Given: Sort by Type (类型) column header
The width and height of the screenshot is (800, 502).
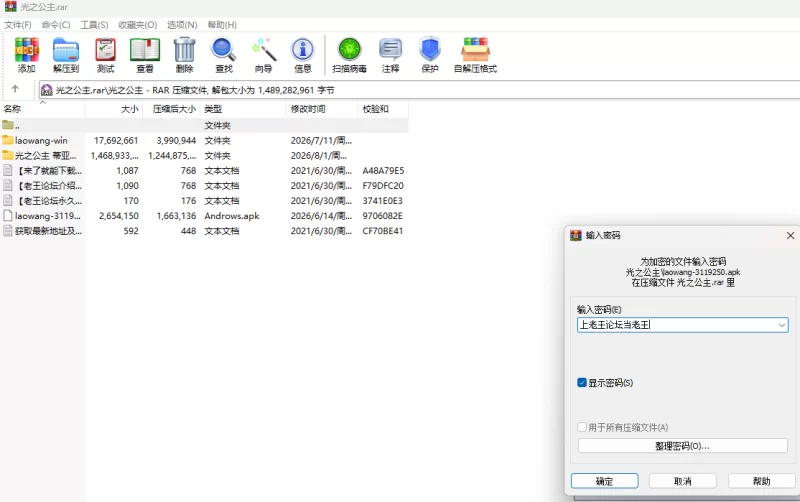Looking at the screenshot, I should (x=243, y=109).
